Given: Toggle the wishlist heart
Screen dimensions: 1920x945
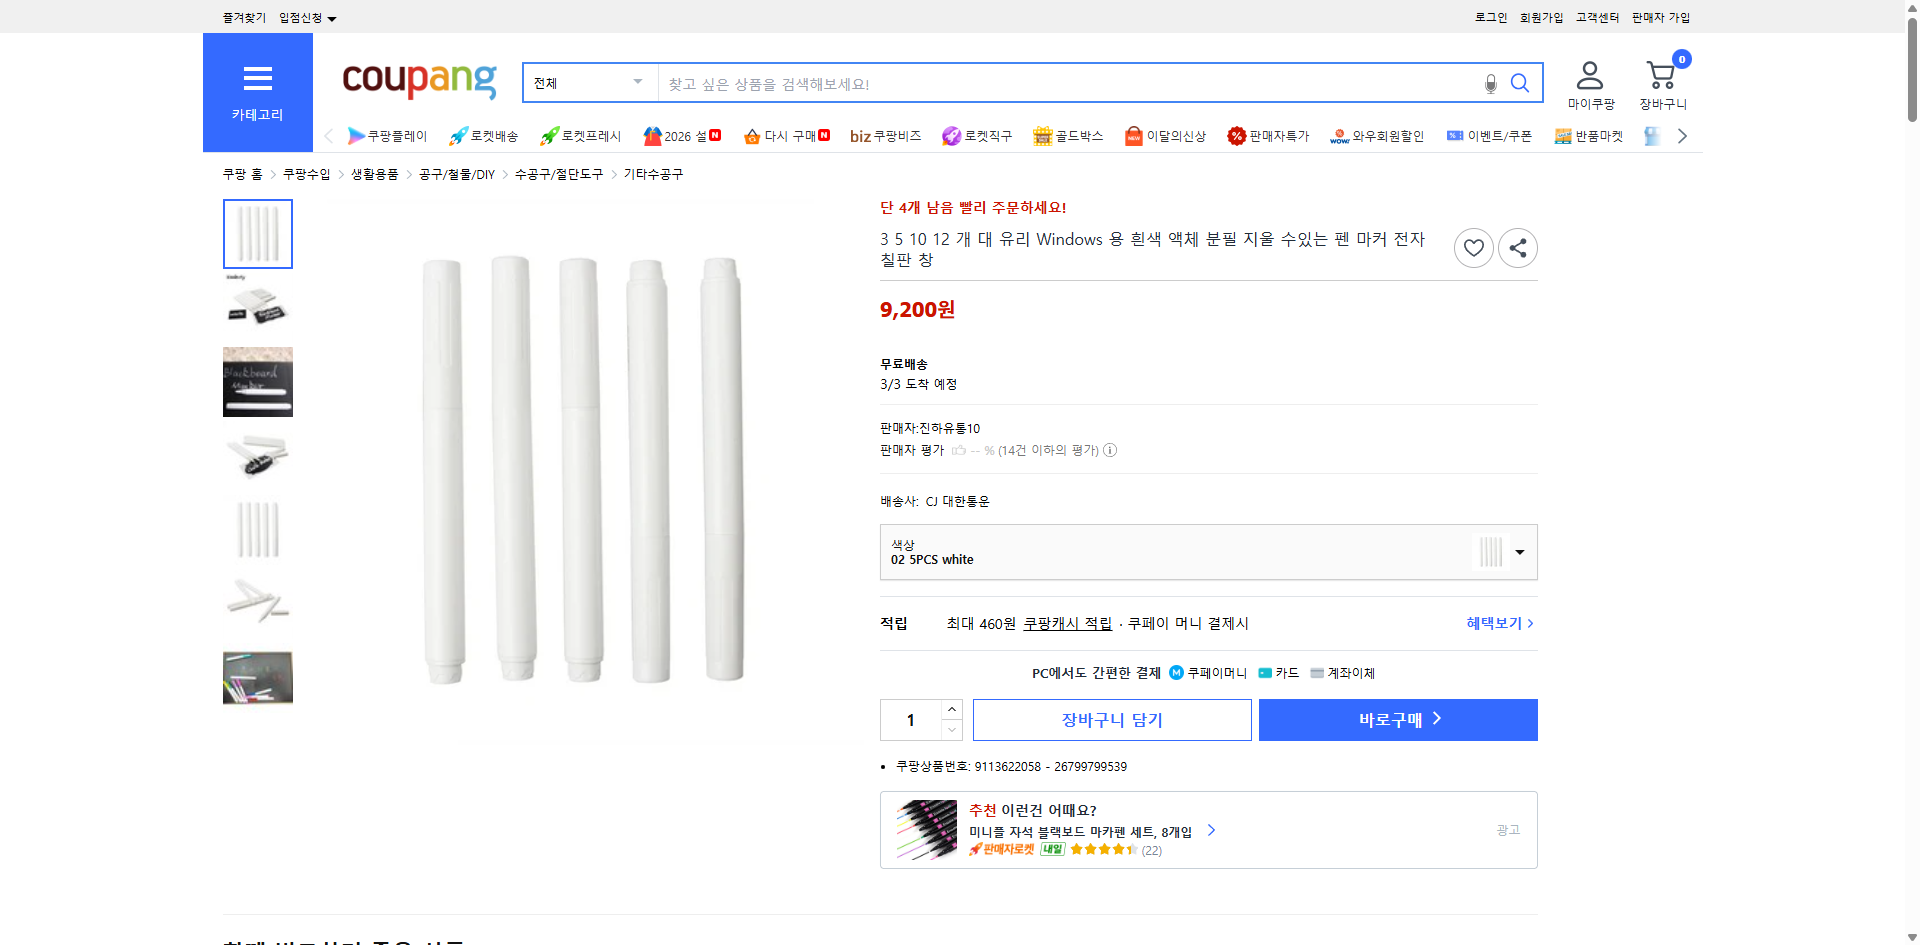Looking at the screenshot, I should [x=1473, y=247].
